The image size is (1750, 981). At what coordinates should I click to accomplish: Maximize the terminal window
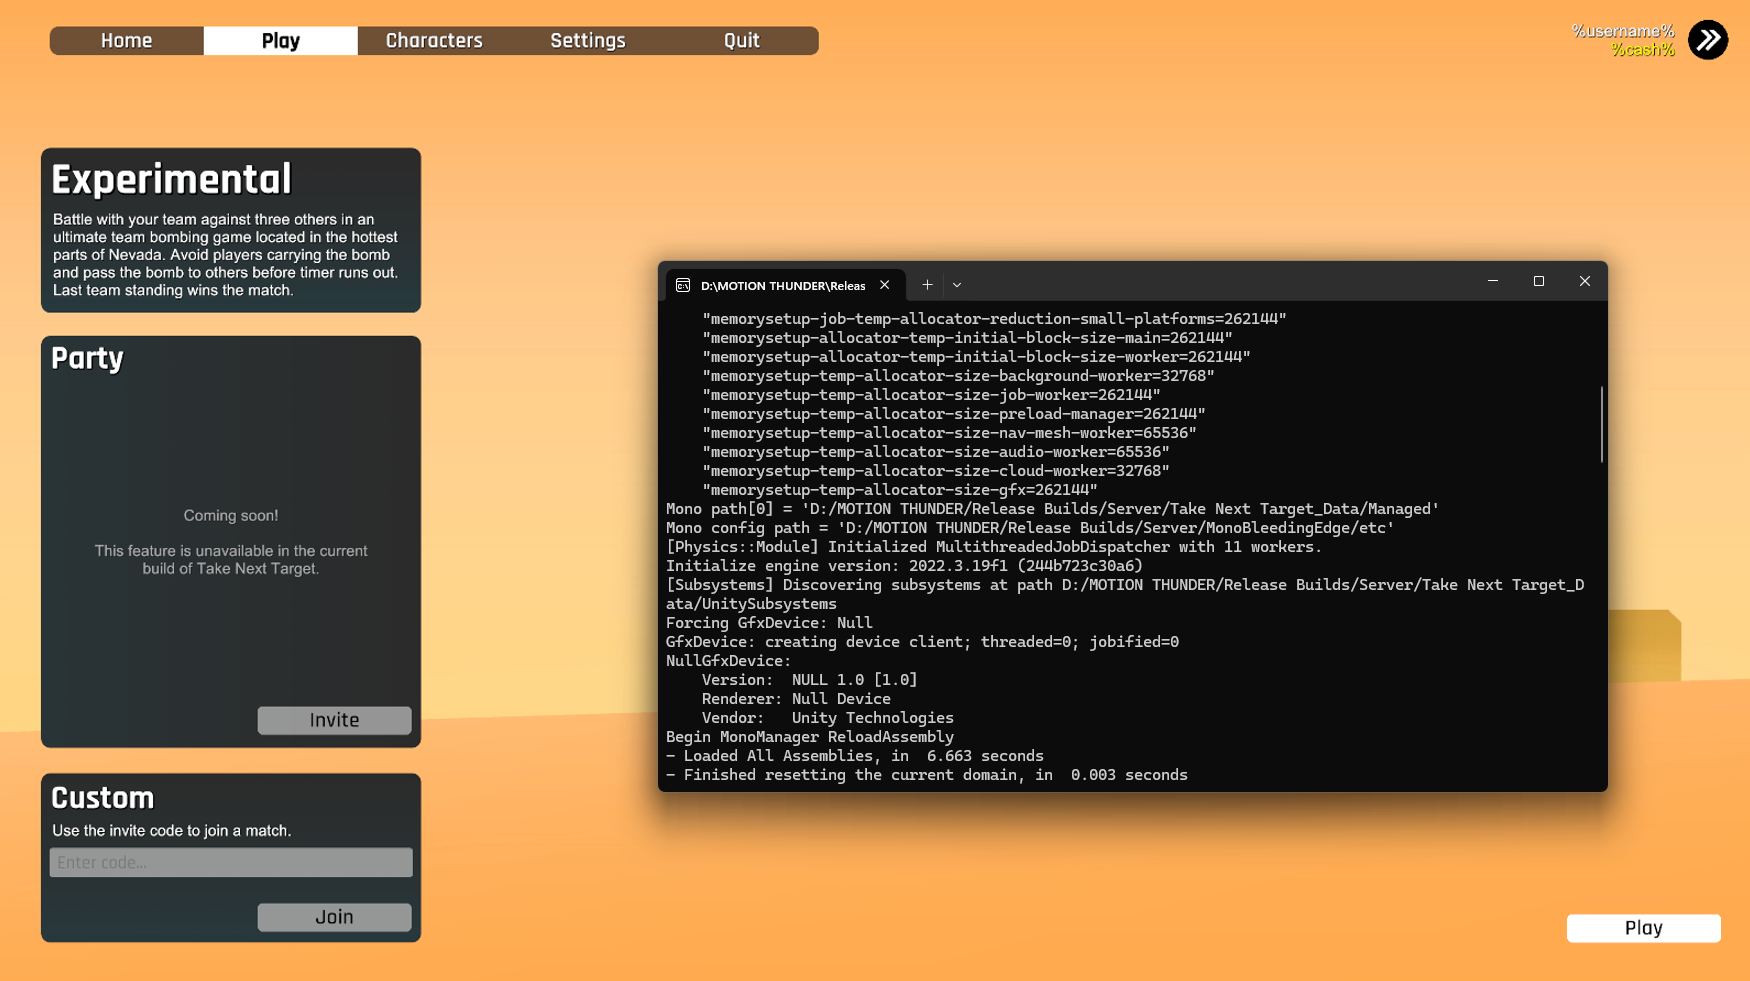pos(1538,282)
